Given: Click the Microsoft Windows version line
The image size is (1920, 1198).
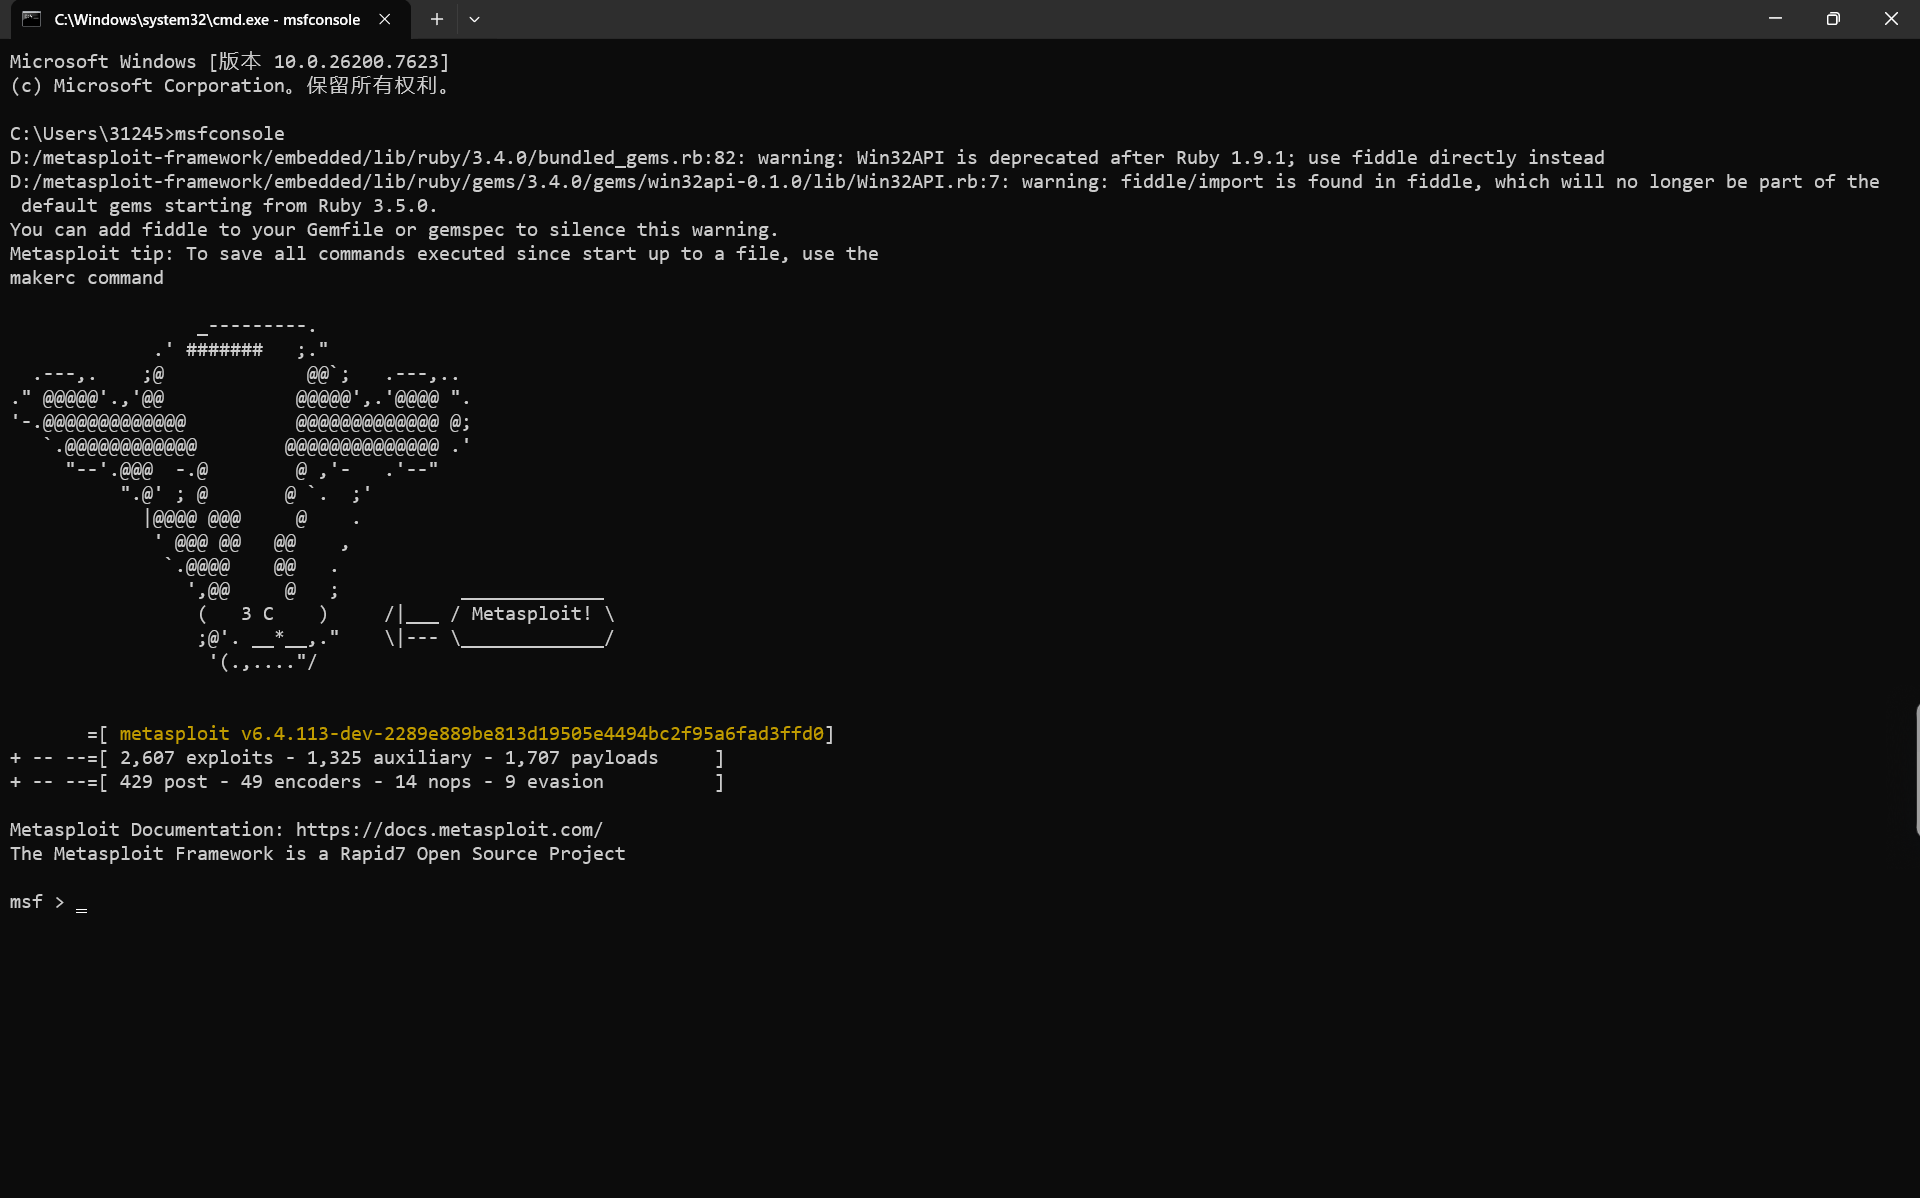Looking at the screenshot, I should click(229, 62).
